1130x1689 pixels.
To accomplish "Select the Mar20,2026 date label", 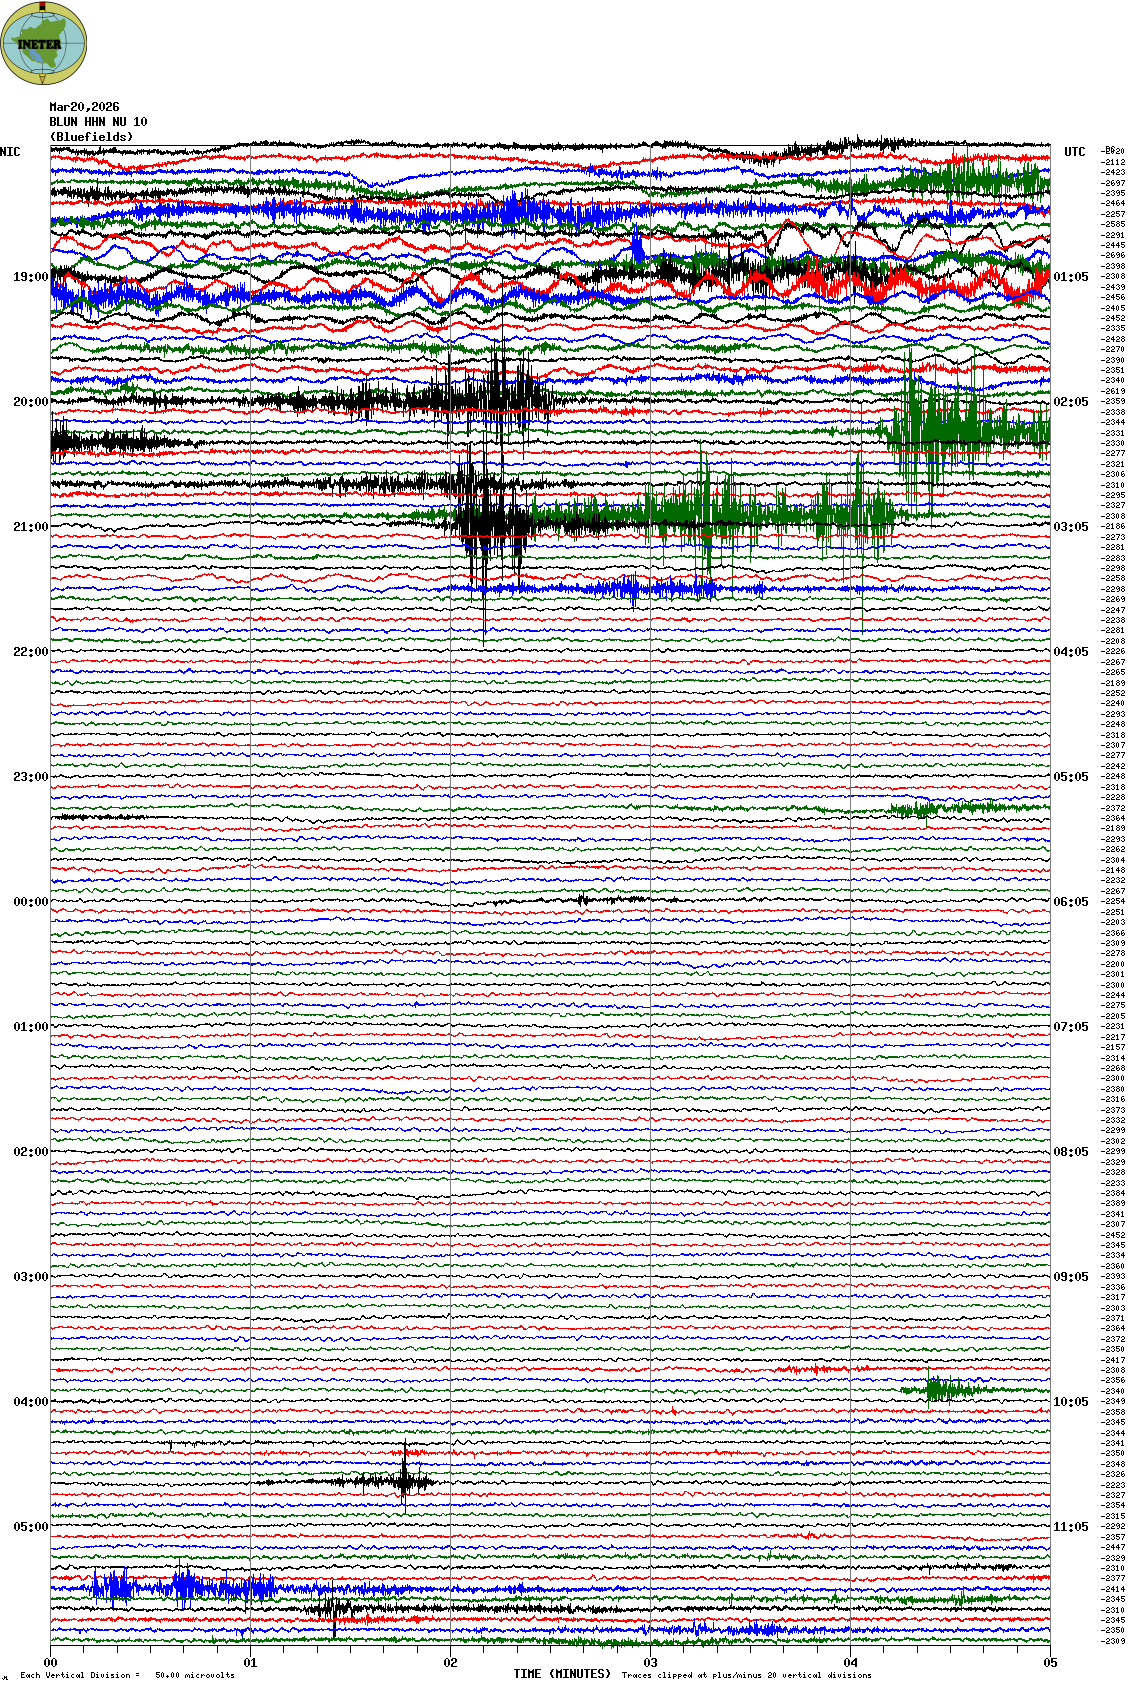I will pos(84,107).
